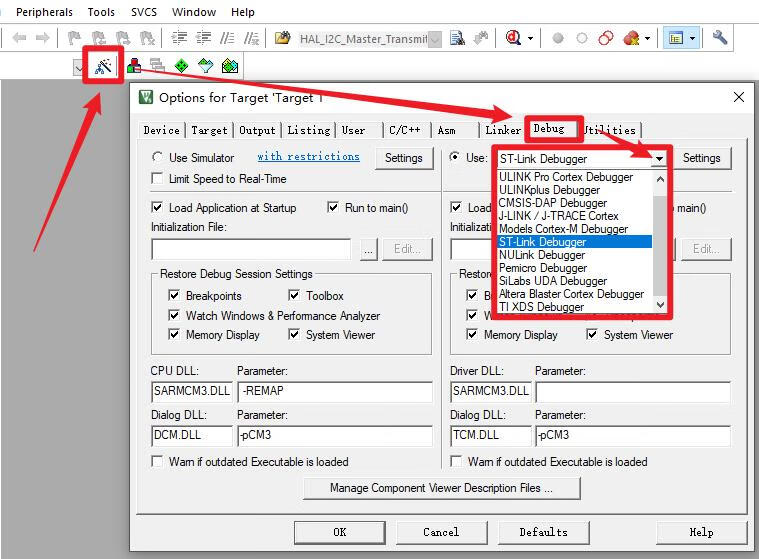Select CMSIS-DAP Debugger from the list
The image size is (759, 559).
point(552,203)
